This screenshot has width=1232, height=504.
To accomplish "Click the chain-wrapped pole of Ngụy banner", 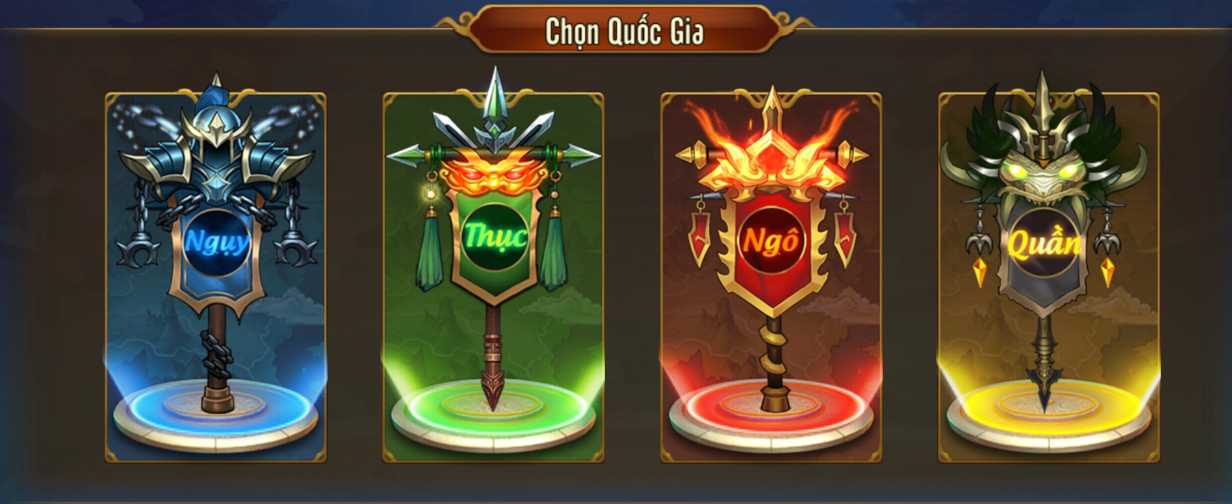I will [216, 358].
